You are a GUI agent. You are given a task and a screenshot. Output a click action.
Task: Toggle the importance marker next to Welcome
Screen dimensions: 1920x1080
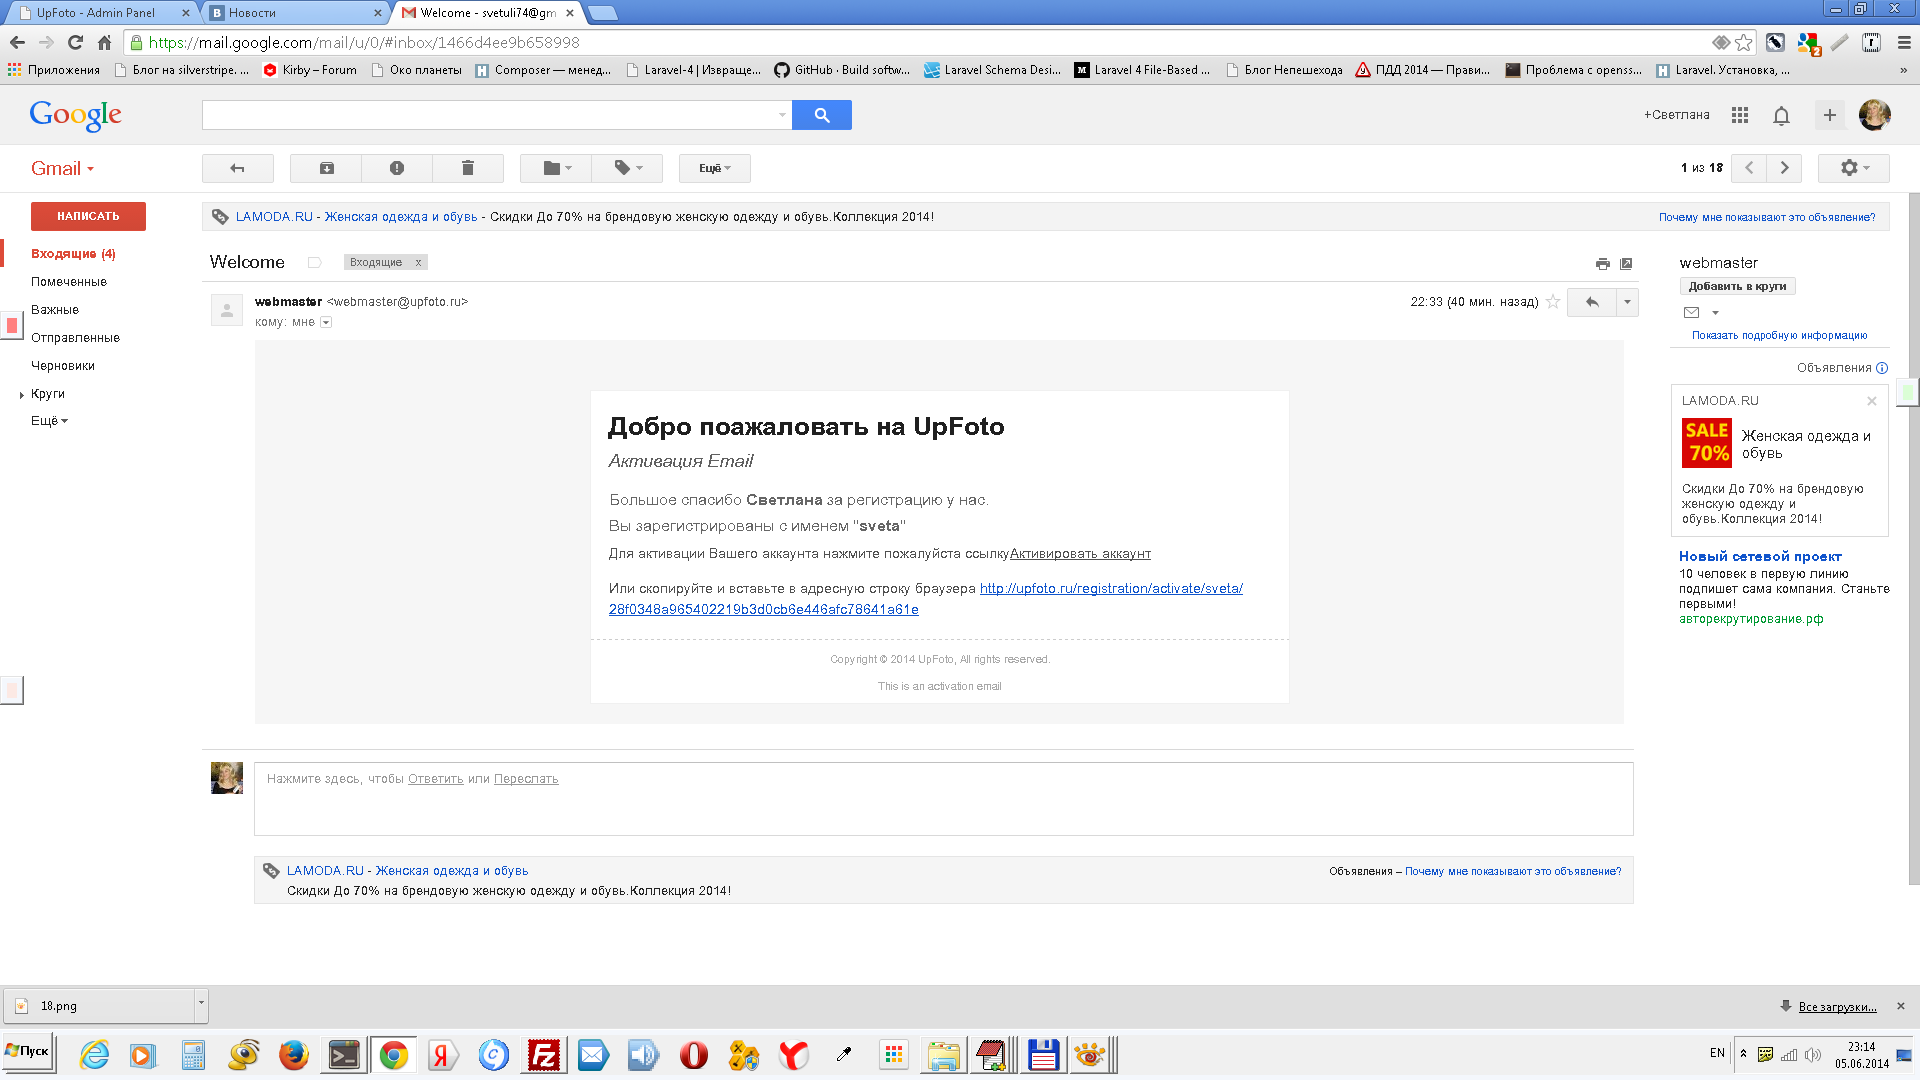(x=314, y=262)
